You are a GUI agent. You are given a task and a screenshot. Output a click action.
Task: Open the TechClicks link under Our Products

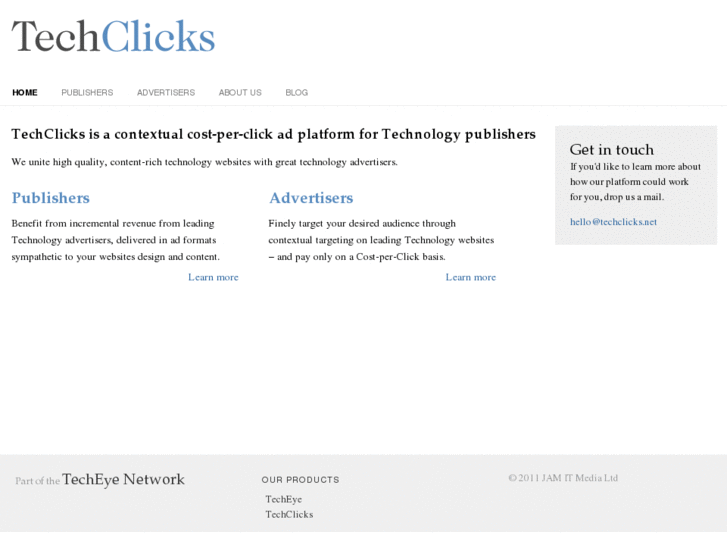pyautogui.click(x=289, y=514)
